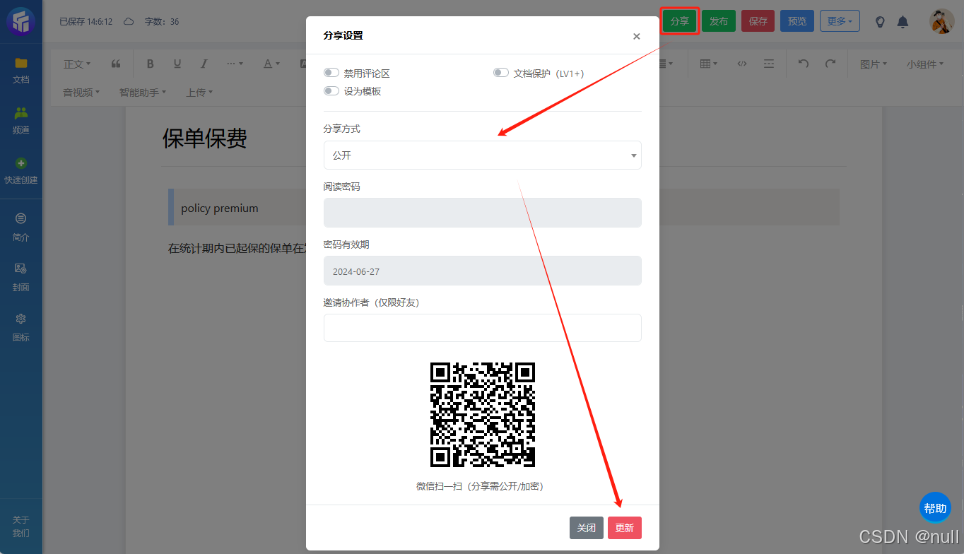Open the 图片 image dropdown

point(873,64)
